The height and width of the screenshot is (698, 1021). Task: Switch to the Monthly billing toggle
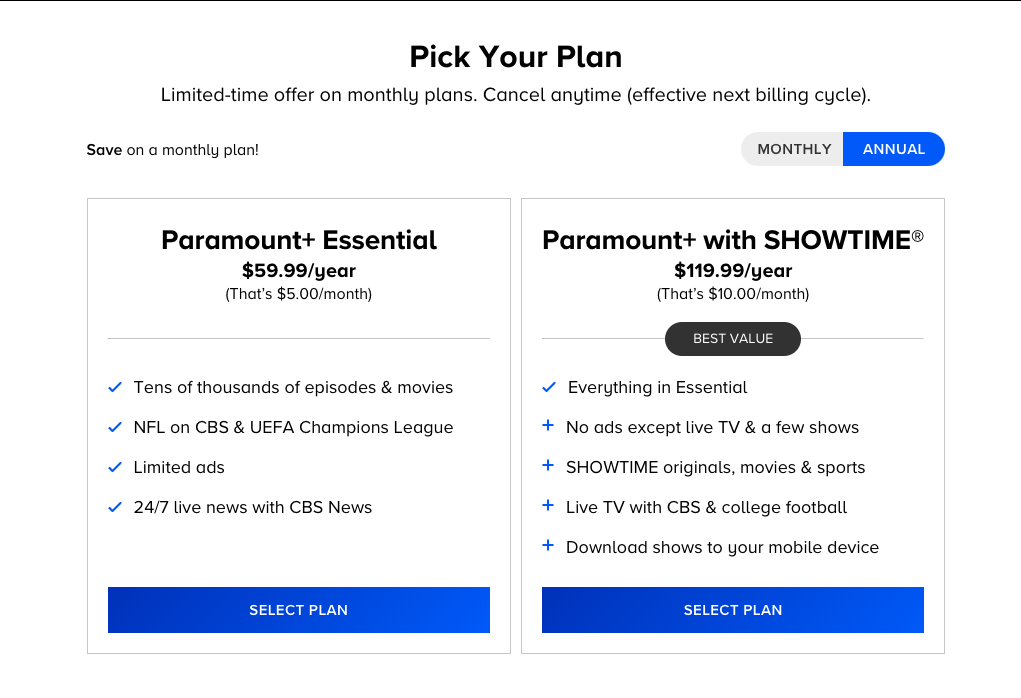tap(794, 149)
